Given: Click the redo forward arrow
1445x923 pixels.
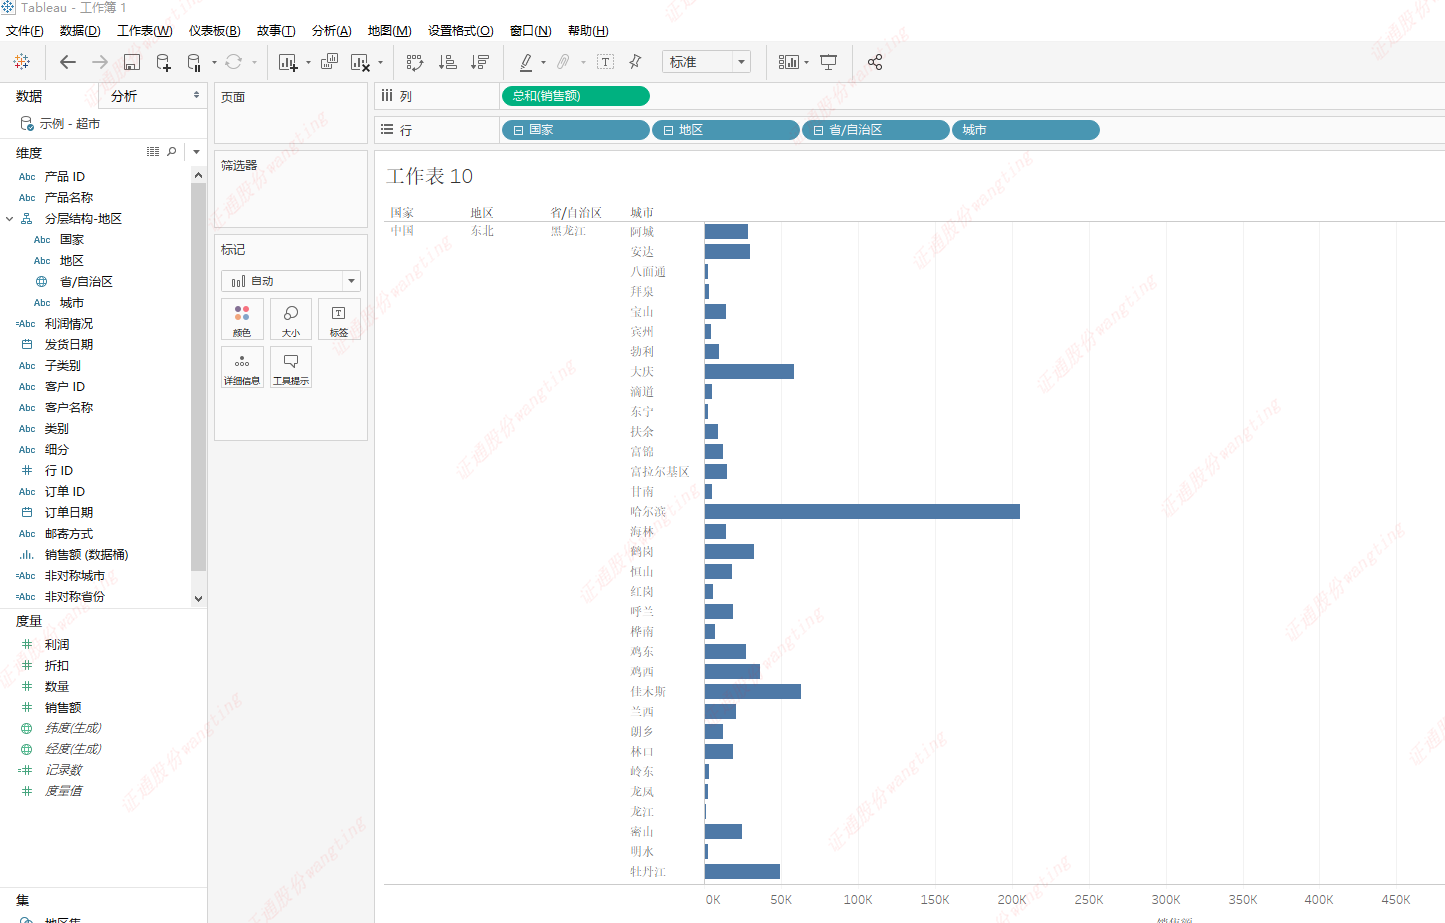Looking at the screenshot, I should 100,62.
